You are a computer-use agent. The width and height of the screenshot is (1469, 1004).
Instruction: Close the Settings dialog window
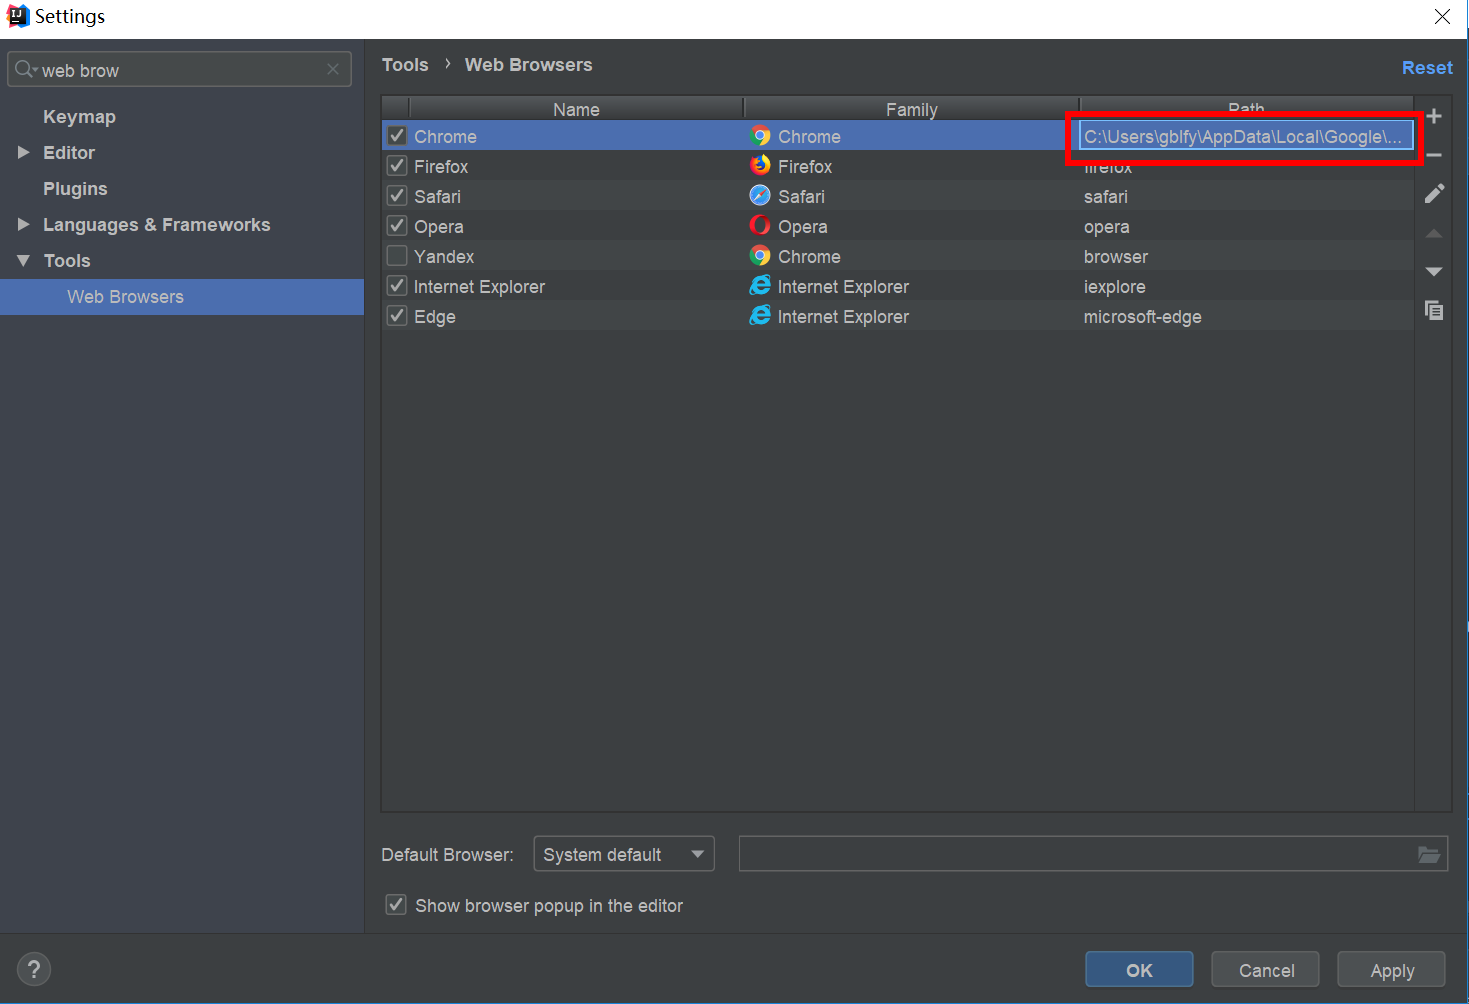pos(1442,17)
